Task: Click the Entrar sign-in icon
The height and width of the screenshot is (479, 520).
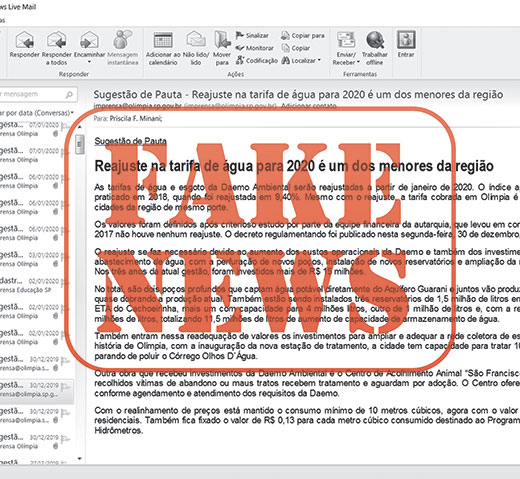Action: click(x=406, y=39)
